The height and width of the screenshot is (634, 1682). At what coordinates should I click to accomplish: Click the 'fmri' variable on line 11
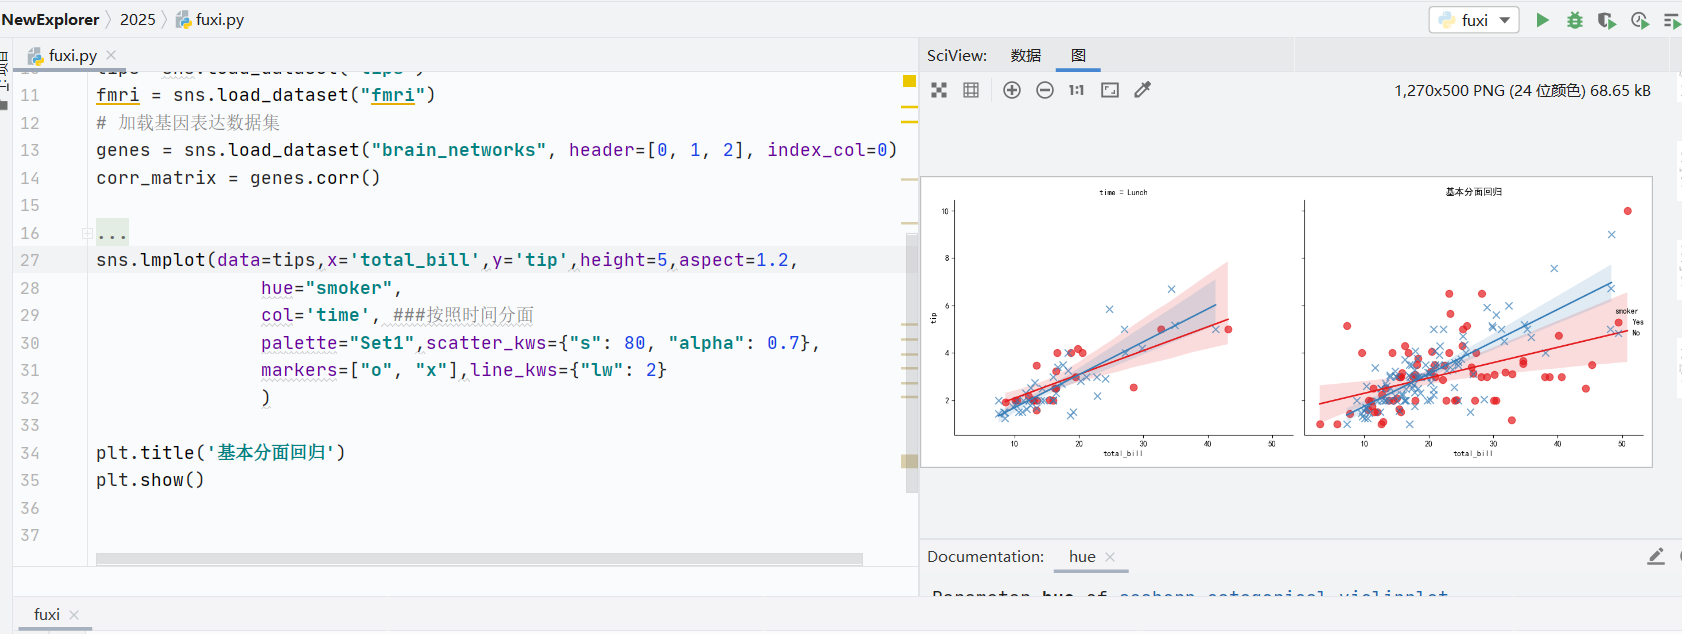118,95
